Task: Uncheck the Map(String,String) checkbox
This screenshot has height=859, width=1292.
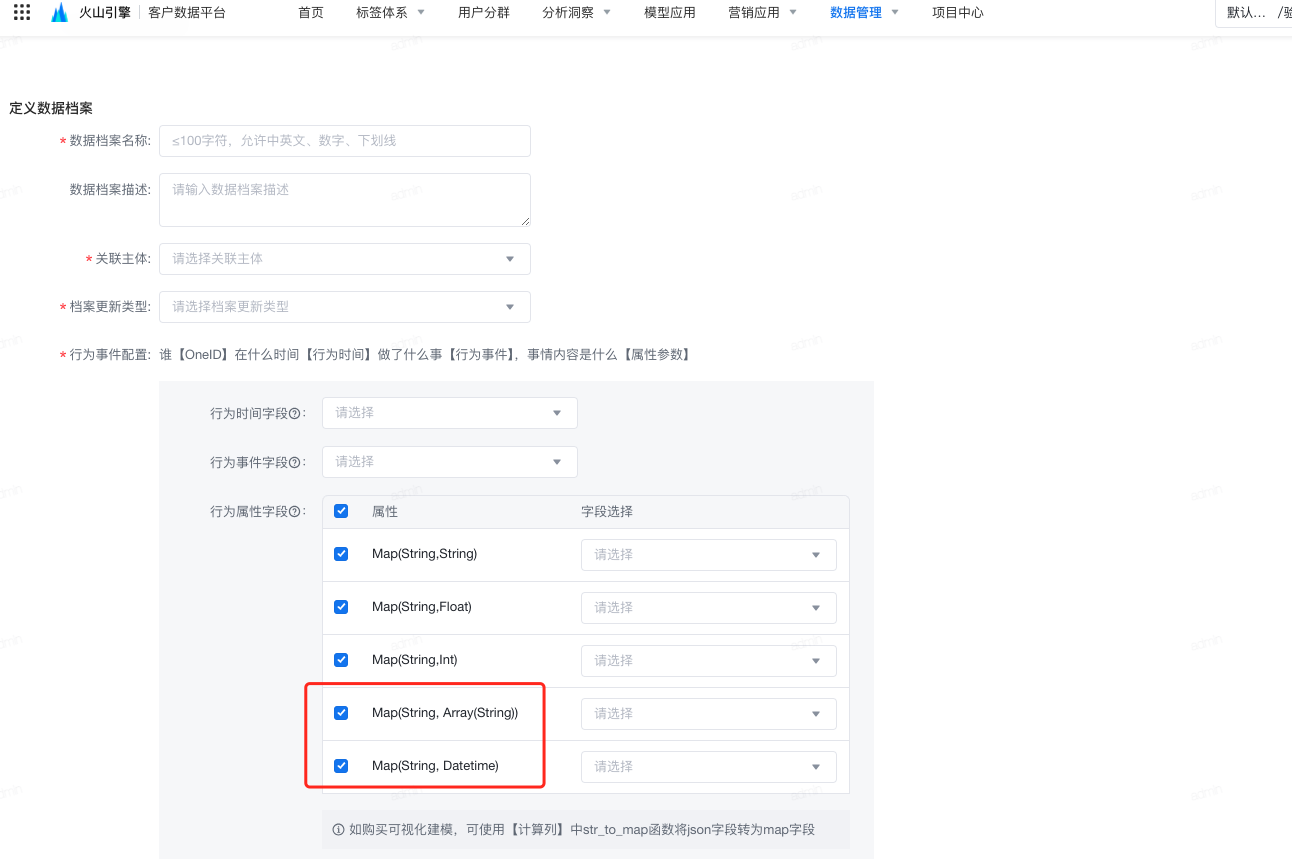Action: tap(341, 554)
